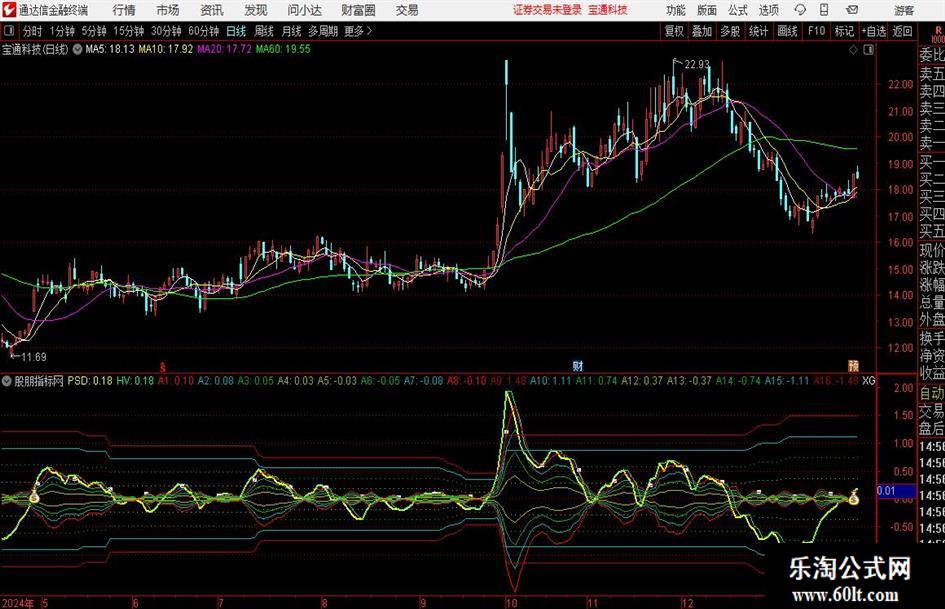Open F10 company info
The height and width of the screenshot is (609, 945).
[x=817, y=31]
